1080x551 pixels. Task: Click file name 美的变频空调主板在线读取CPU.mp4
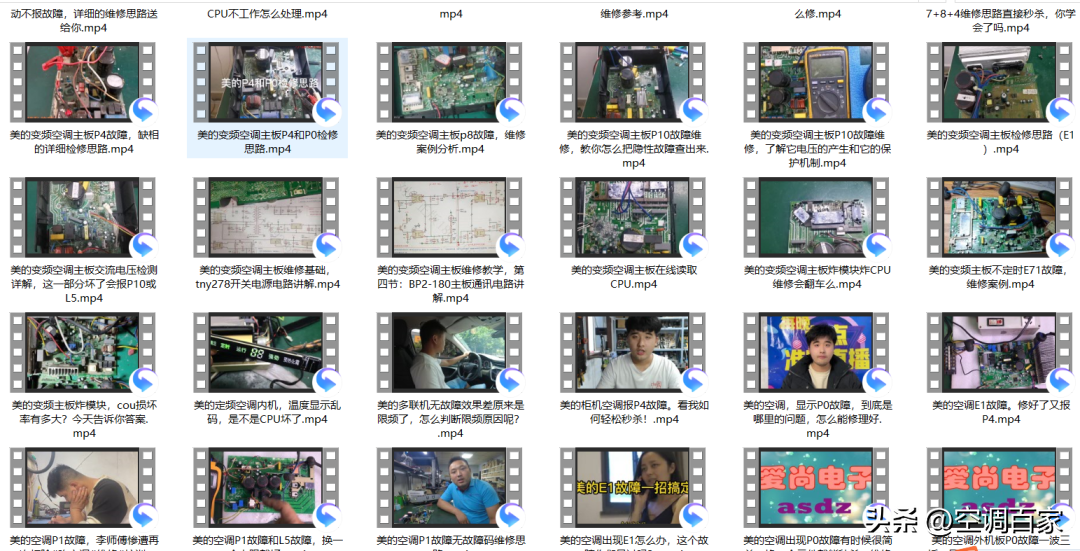pos(634,277)
